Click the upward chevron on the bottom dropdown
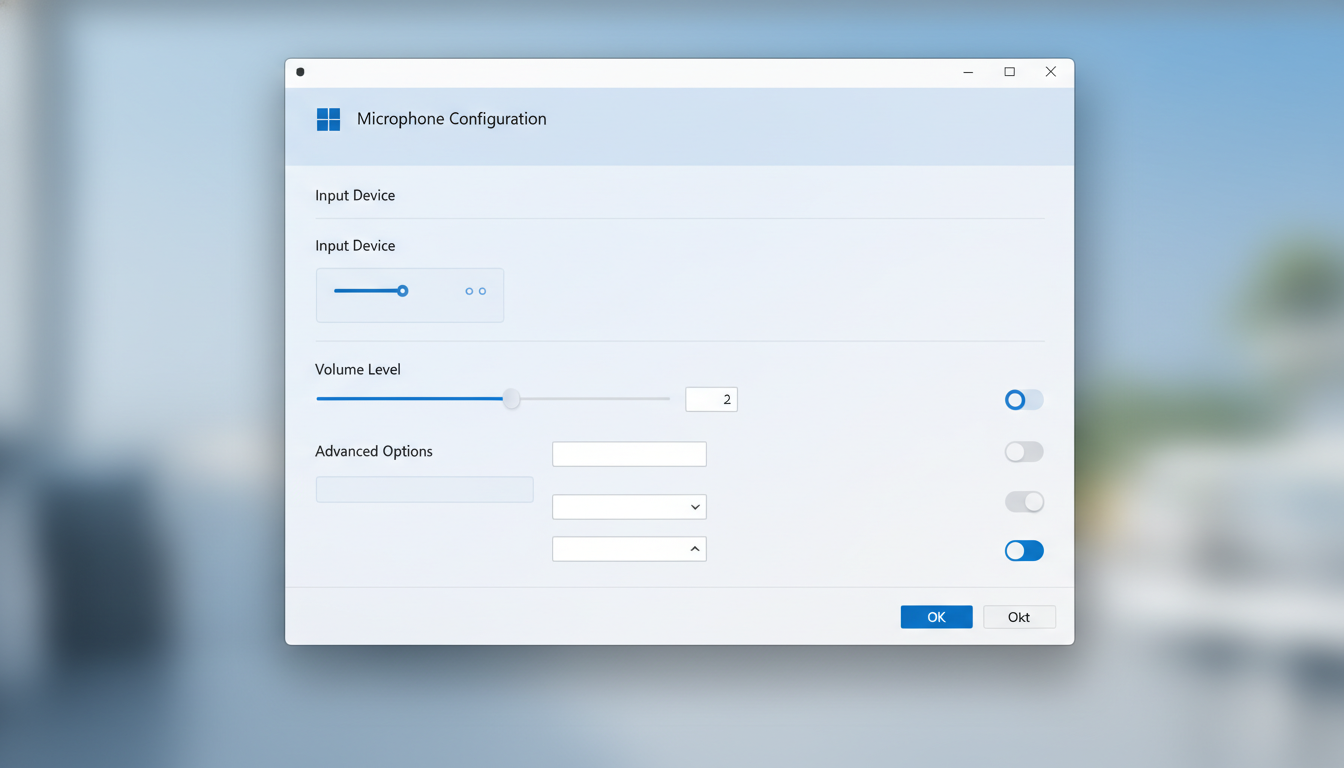Screen dimensions: 1344x768 pos(694,548)
